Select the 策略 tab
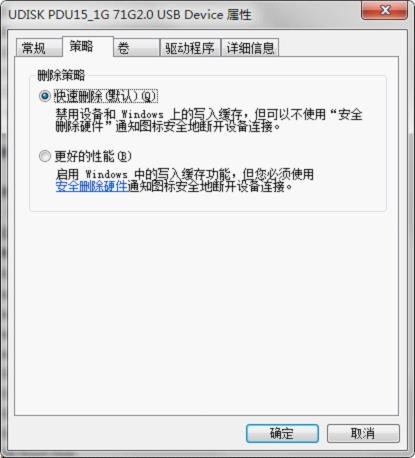The width and height of the screenshot is (415, 458). click(88, 46)
